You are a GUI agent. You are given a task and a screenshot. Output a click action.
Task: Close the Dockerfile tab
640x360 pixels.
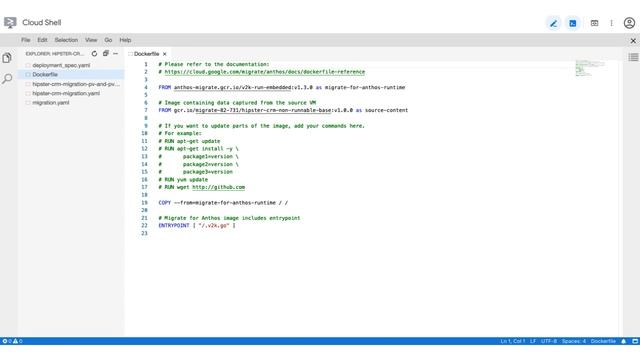164,54
